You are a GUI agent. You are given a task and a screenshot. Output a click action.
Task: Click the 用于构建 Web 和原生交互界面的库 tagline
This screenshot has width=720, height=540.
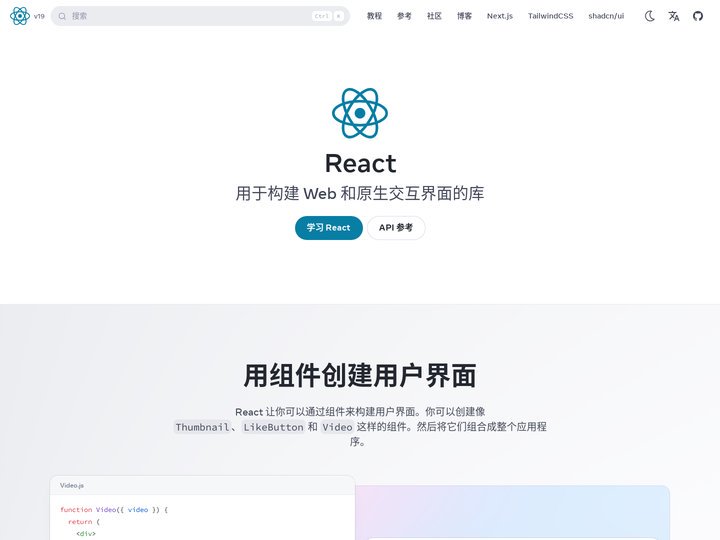[x=360, y=193]
